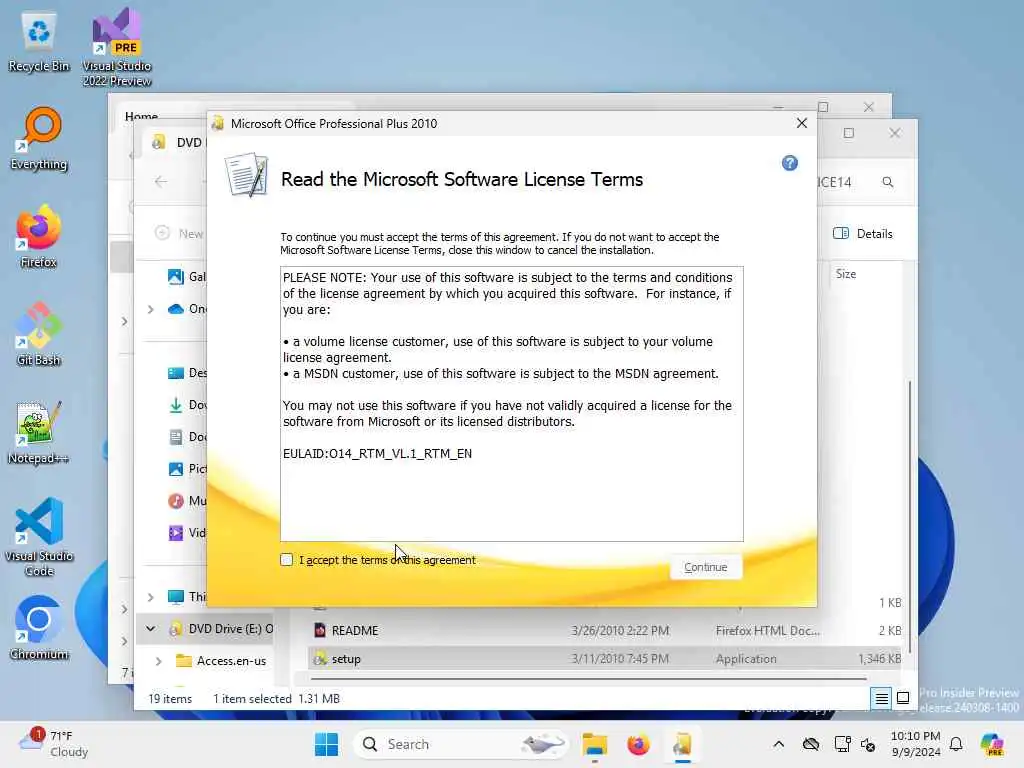Open Recycle Bin desktop icon

pos(39,42)
